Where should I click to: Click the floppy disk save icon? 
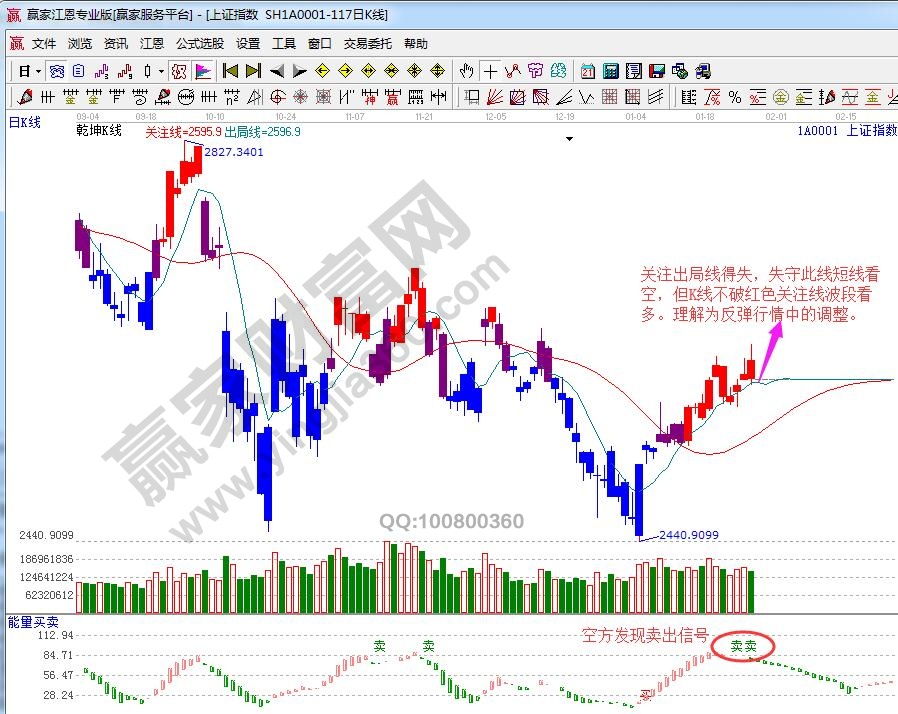click(x=656, y=71)
